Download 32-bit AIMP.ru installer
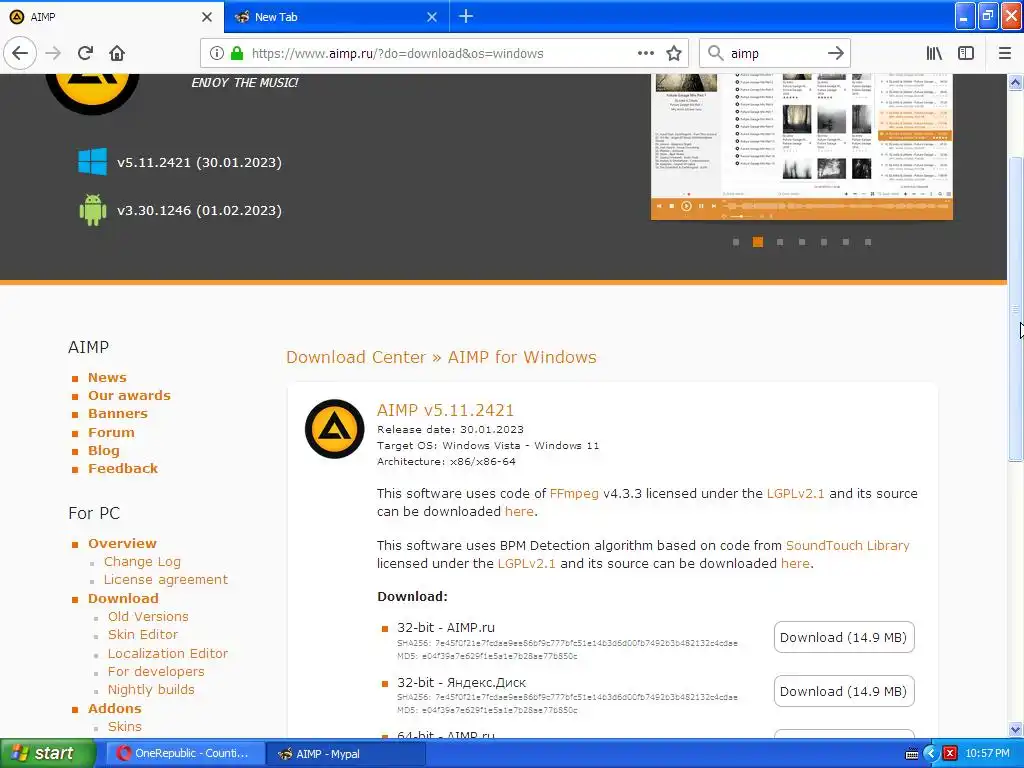 (x=844, y=637)
